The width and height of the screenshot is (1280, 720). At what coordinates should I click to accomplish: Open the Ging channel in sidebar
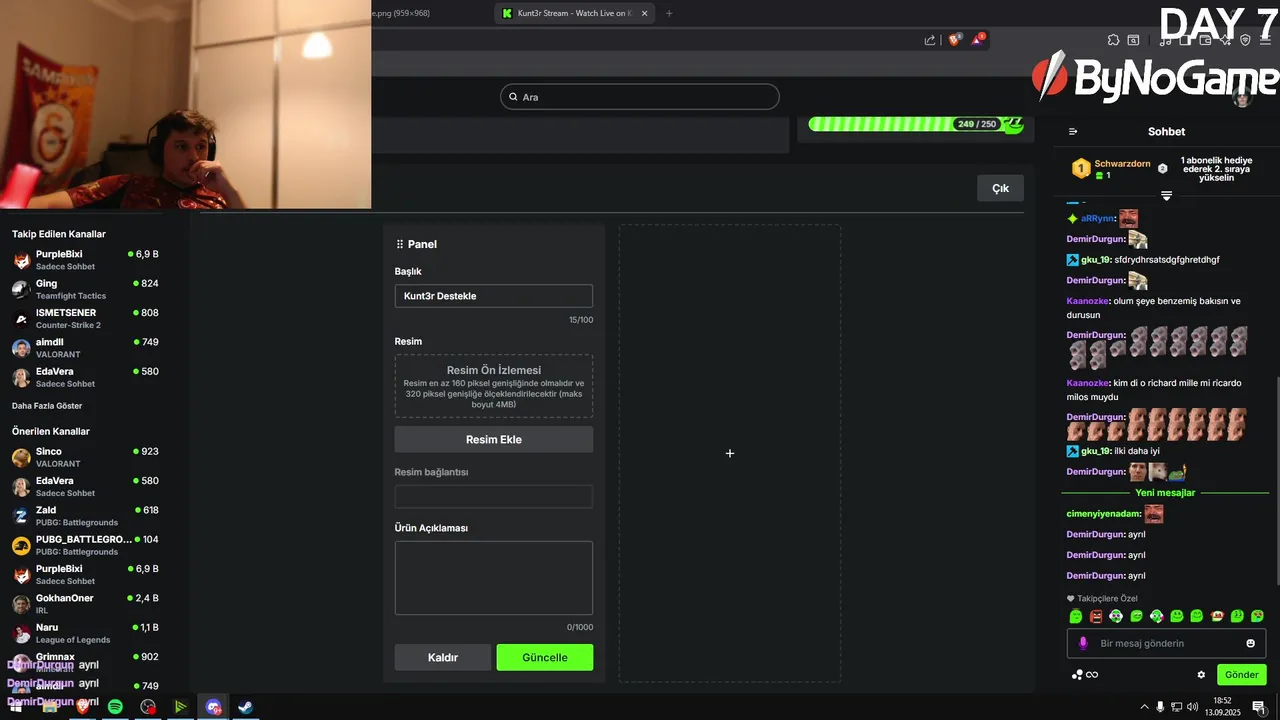(85, 289)
